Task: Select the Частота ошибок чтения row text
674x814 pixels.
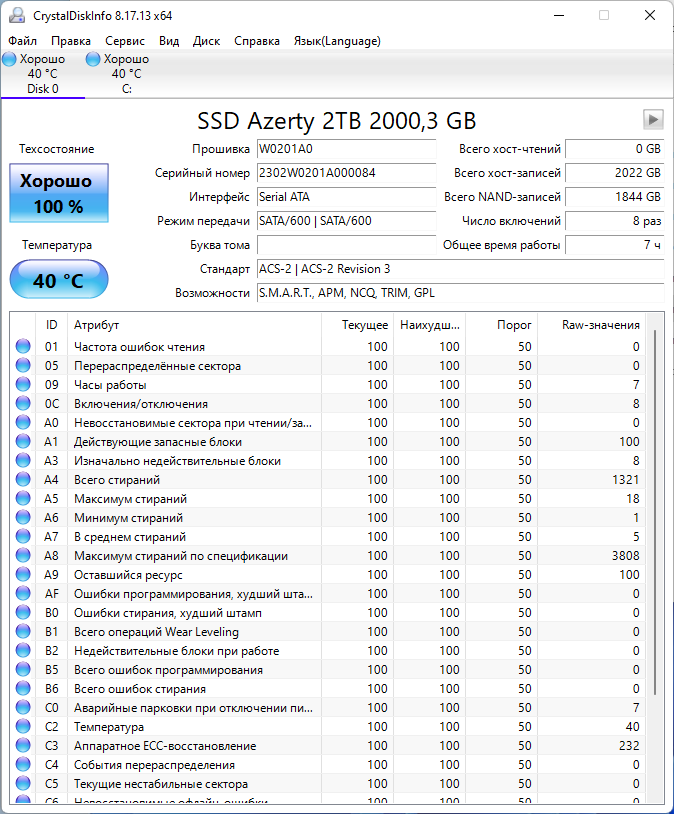Action: 139,347
